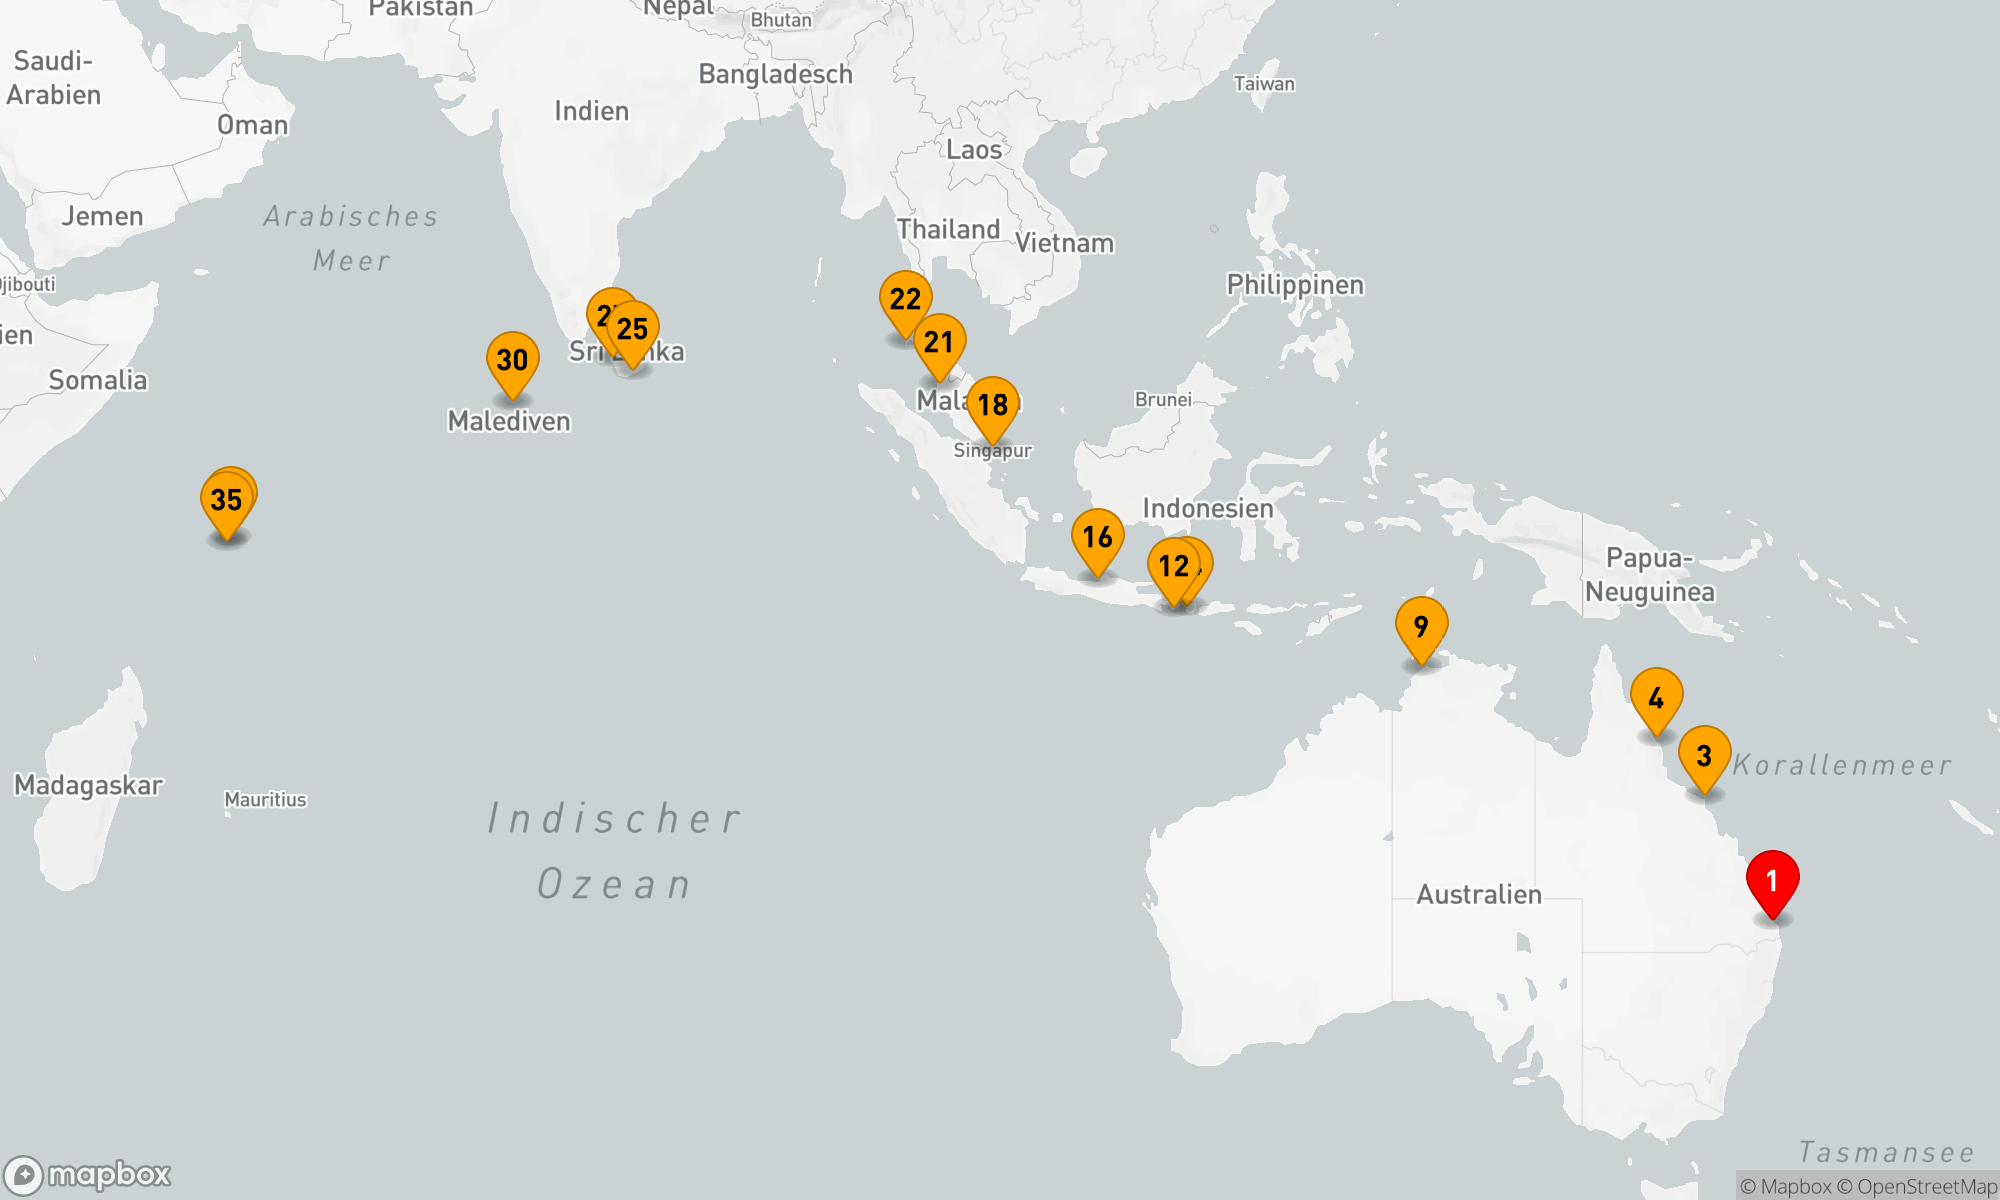Open the Mapbox logo link
Viewport: 2000px width, 1200px height.
(x=87, y=1174)
